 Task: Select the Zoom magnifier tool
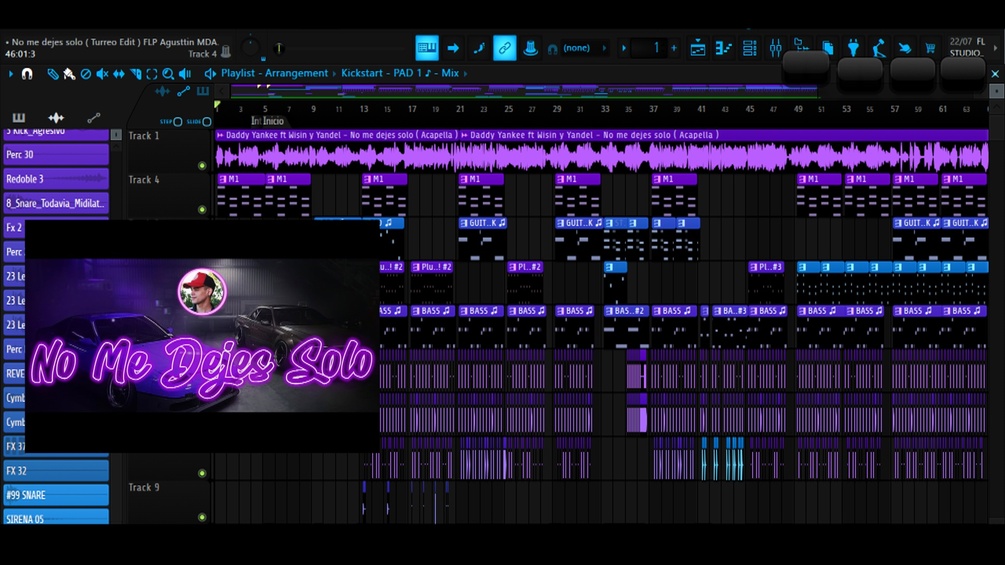tap(168, 74)
